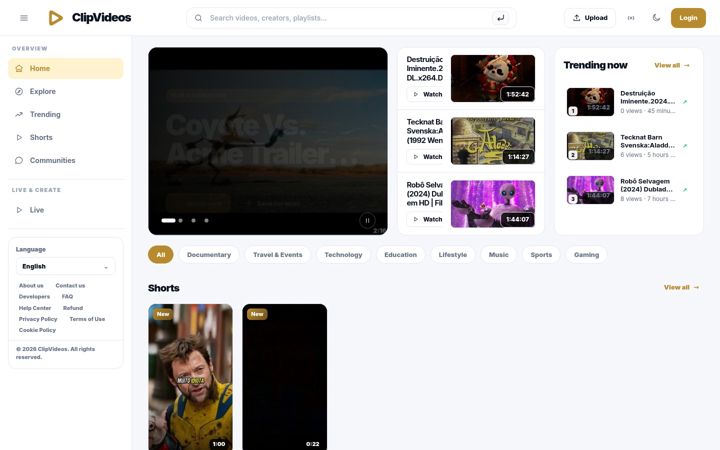The image size is (720, 450).
Task: Watch the Destruição Iminente video
Action: pyautogui.click(x=425, y=94)
